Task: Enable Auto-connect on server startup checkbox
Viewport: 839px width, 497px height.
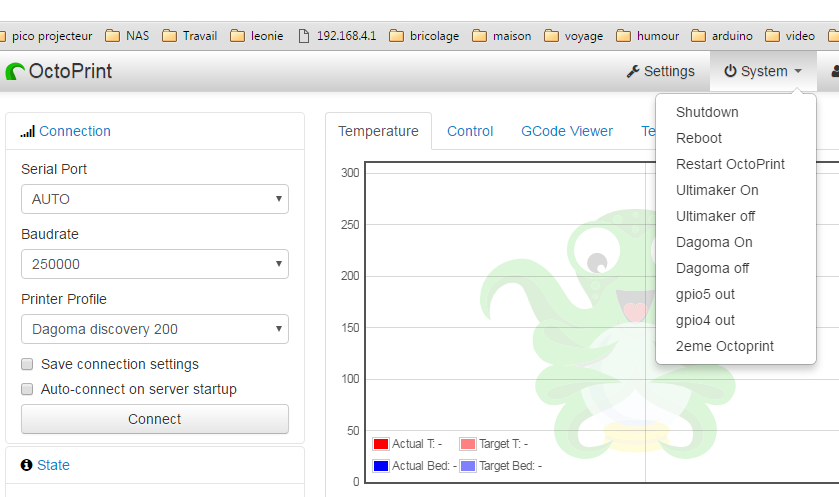Action: pyautogui.click(x=27, y=389)
